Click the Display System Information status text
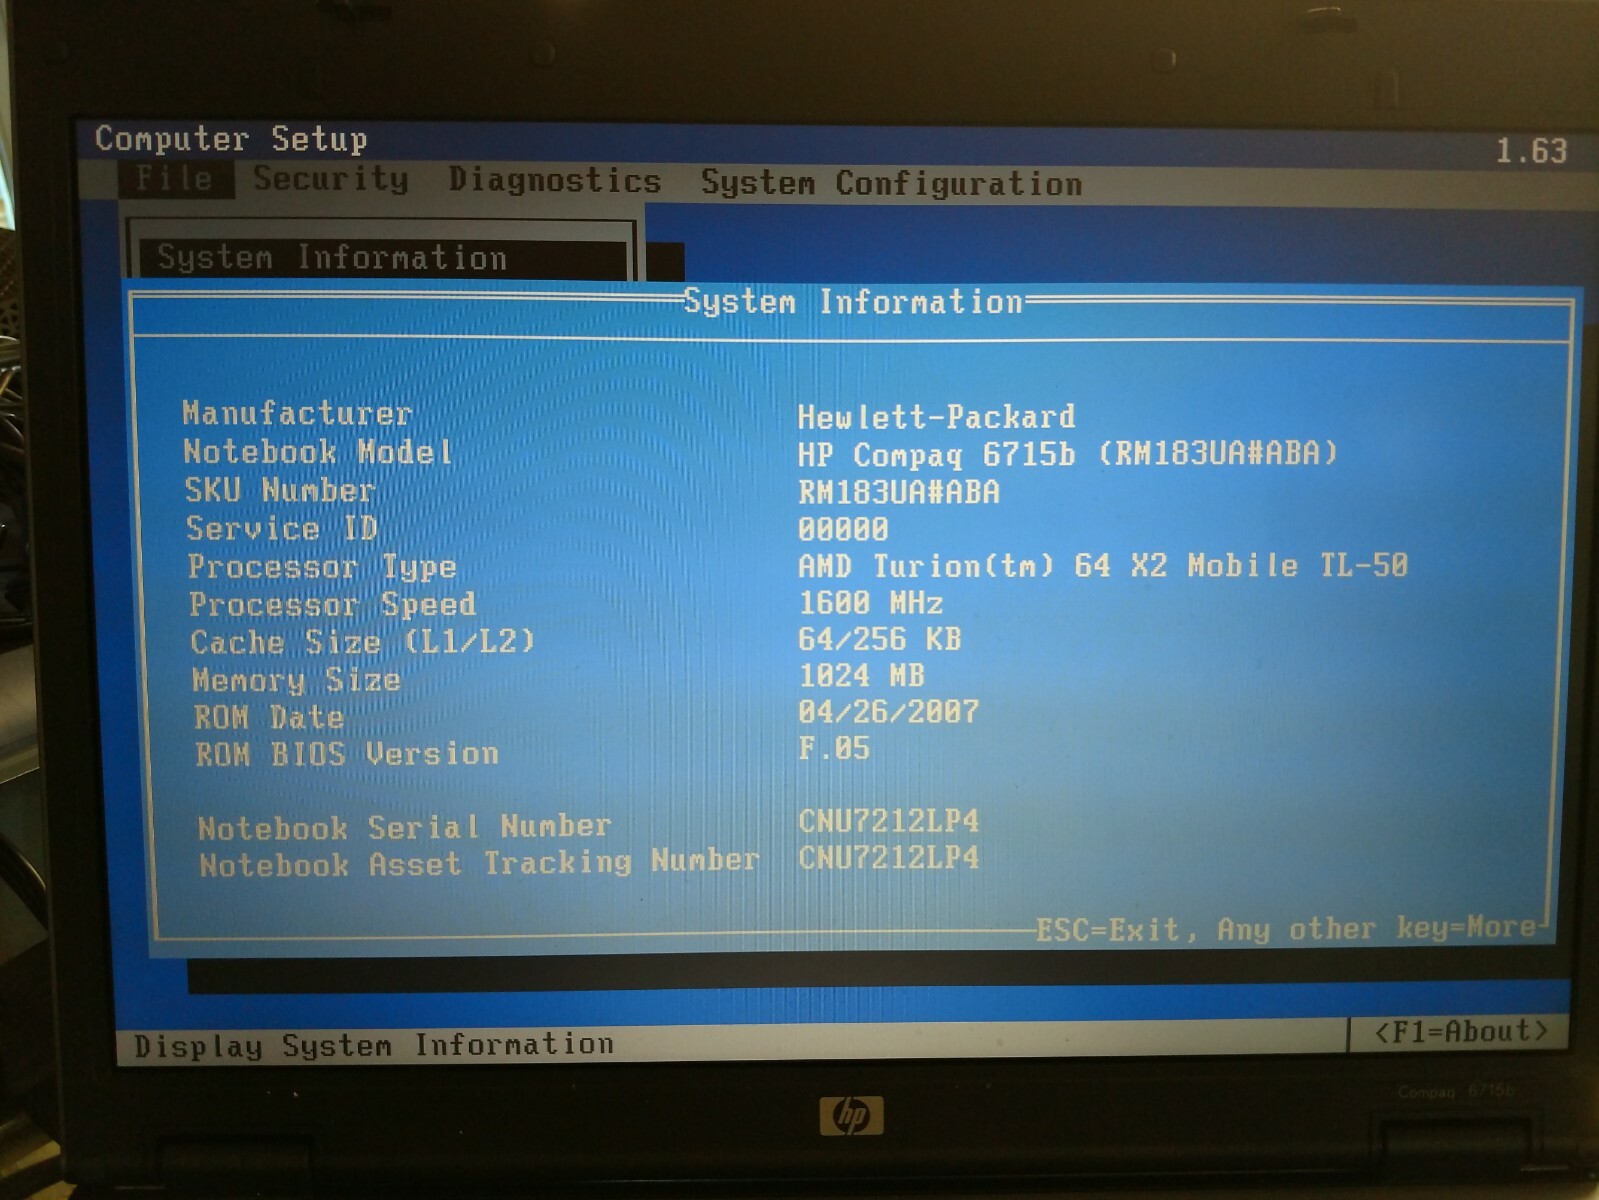 (x=374, y=1046)
